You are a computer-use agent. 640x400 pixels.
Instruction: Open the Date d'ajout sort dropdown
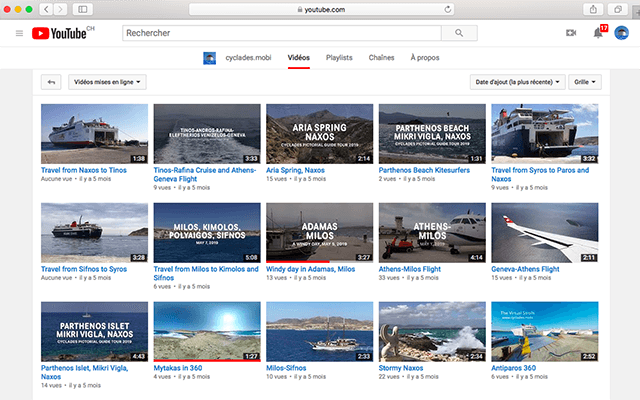[x=516, y=82]
